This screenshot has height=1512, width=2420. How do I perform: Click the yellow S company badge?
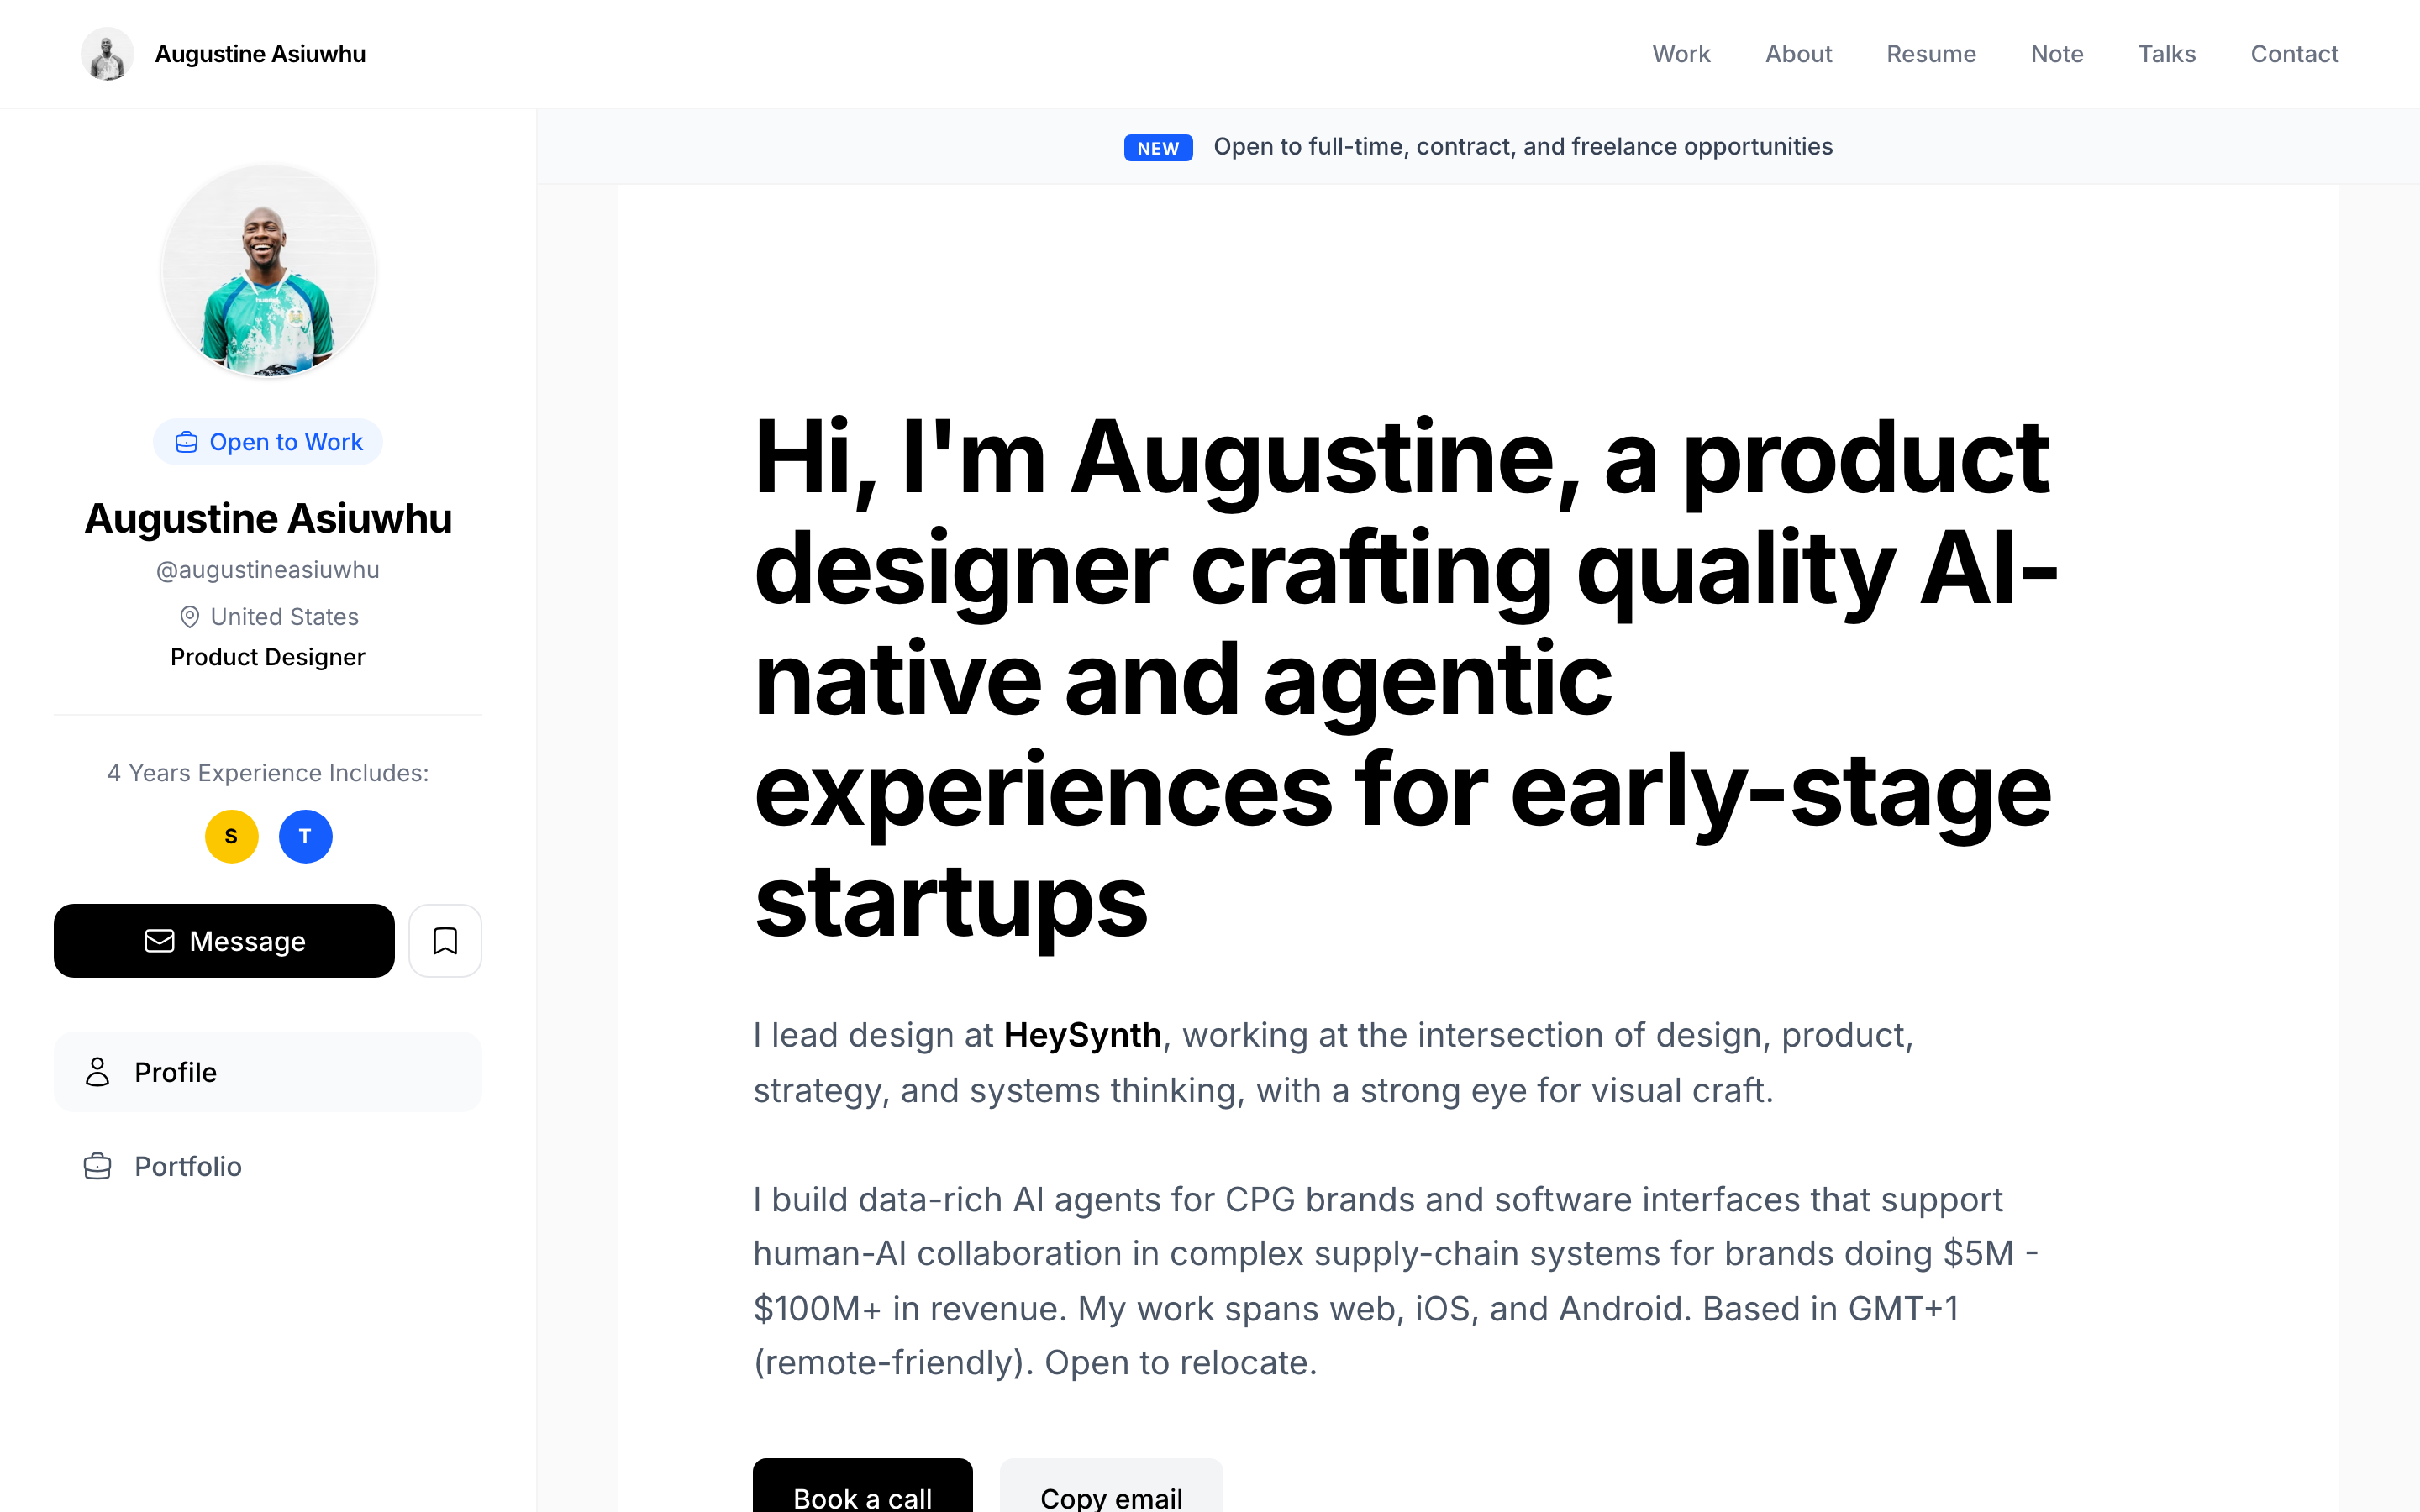231,836
